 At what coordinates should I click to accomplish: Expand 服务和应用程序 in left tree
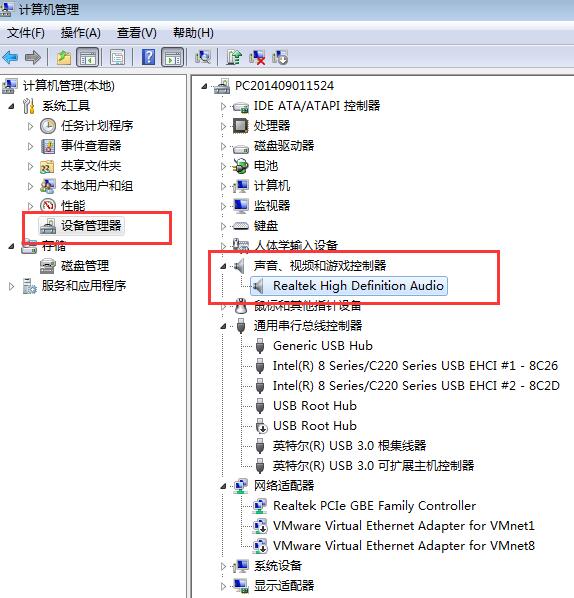(11, 286)
